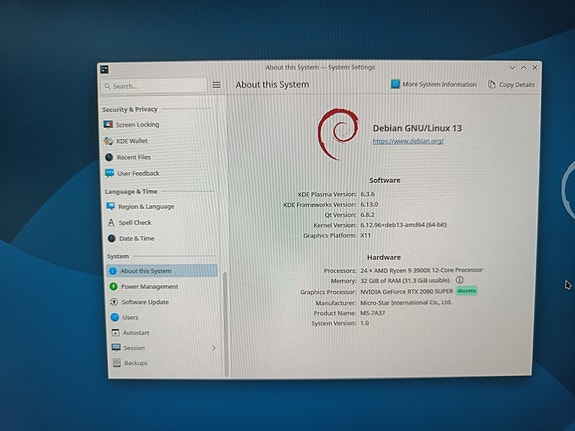Open the debian.org link
575x431 pixels.
pyautogui.click(x=408, y=141)
